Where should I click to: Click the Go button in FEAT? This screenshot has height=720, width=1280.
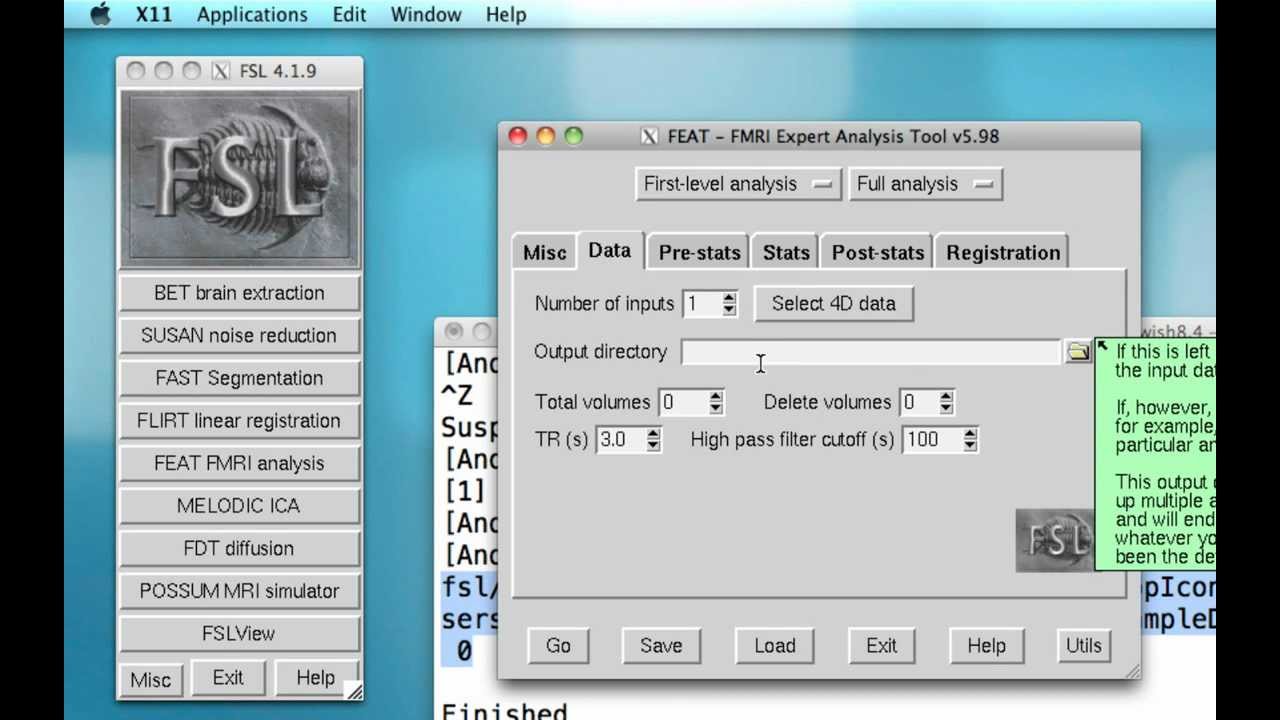coord(558,646)
